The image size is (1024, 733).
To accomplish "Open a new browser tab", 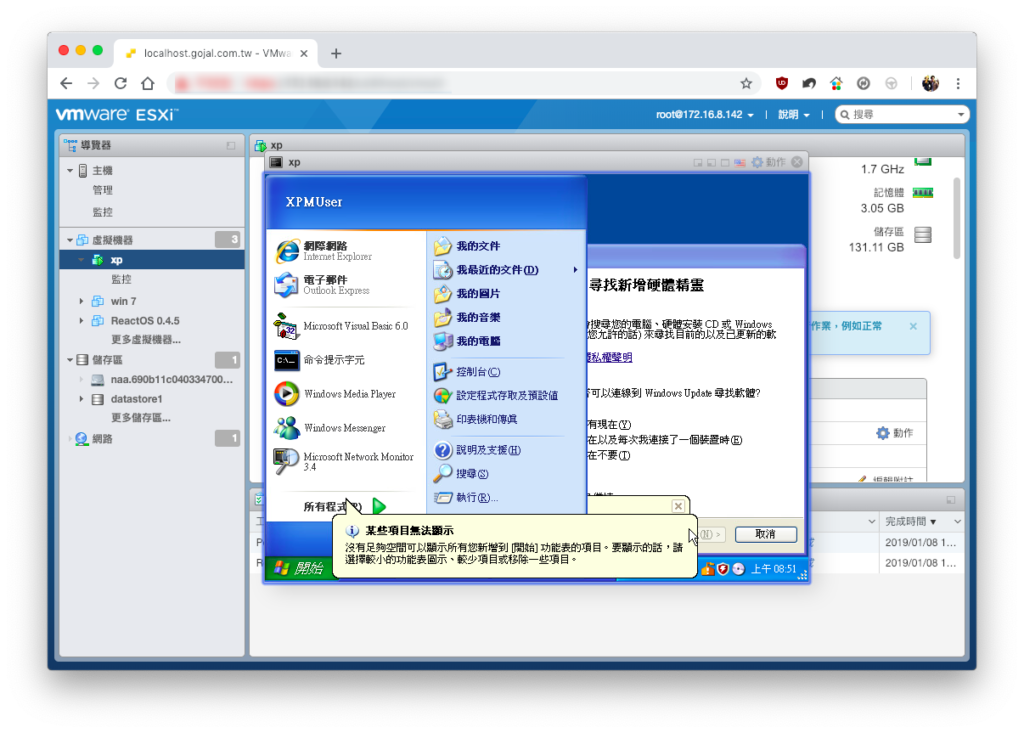I will pos(336,54).
